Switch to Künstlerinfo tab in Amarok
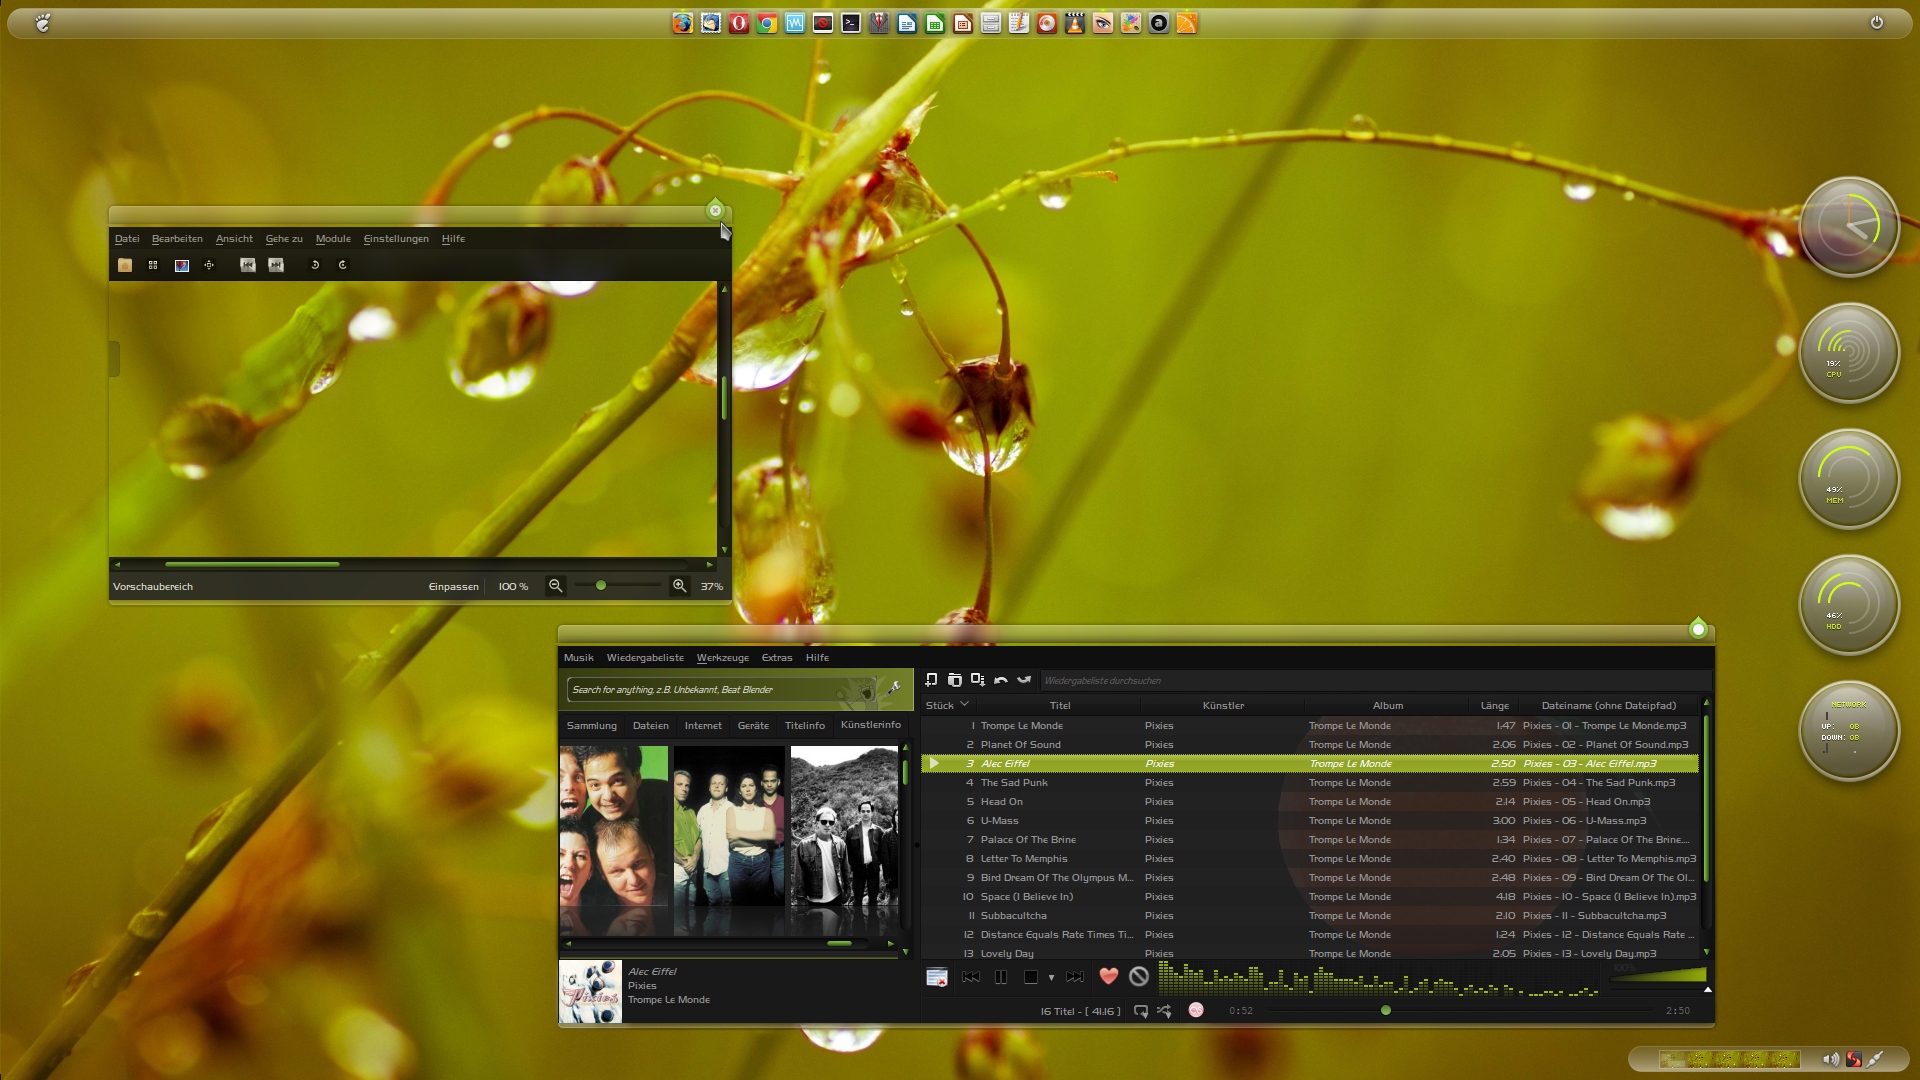 [871, 725]
